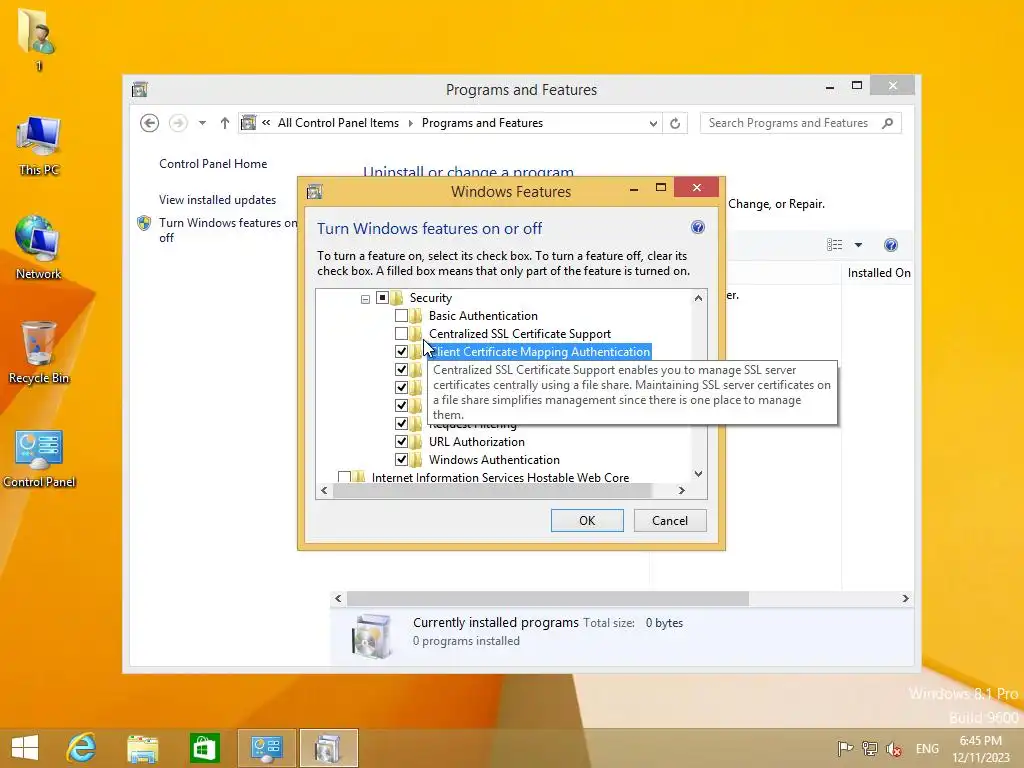Viewport: 1024px width, 768px height.
Task: Select the Basic Authentication tree item
Action: point(483,316)
